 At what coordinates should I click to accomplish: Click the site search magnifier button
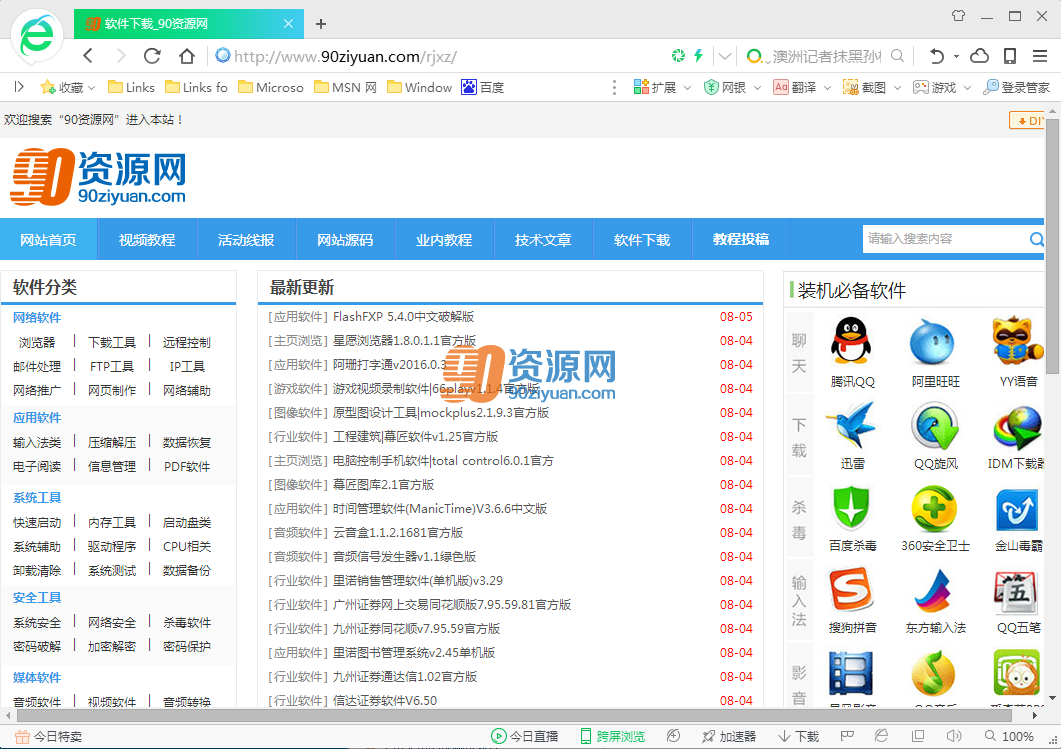[x=1036, y=239]
